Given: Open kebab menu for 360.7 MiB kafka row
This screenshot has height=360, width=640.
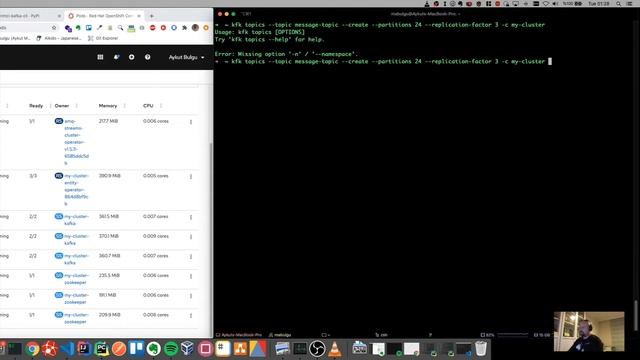Looking at the screenshot, I should [x=191, y=256].
